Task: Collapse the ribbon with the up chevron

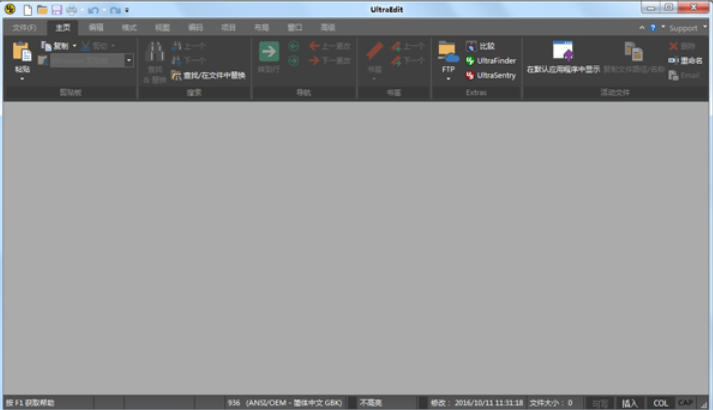Action: click(x=642, y=28)
